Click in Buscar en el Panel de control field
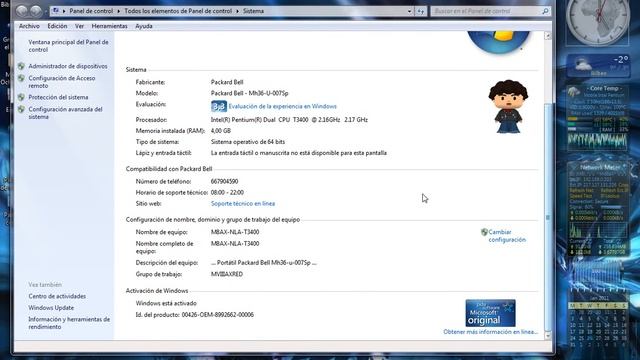The image size is (640, 360). [486, 11]
